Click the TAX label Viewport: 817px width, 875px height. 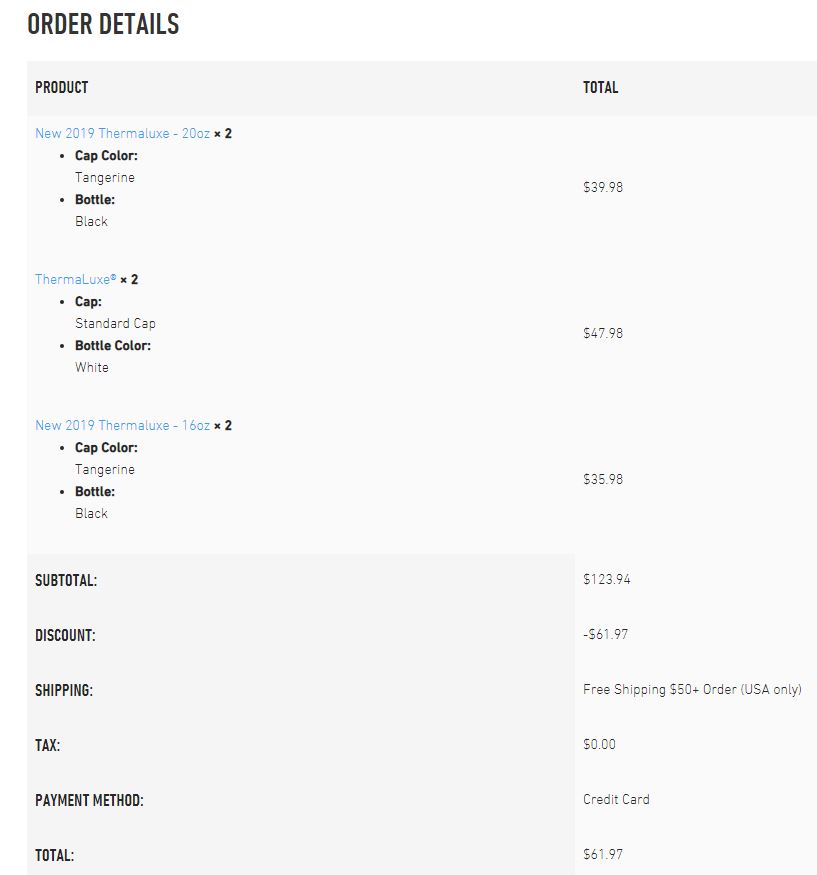[48, 745]
